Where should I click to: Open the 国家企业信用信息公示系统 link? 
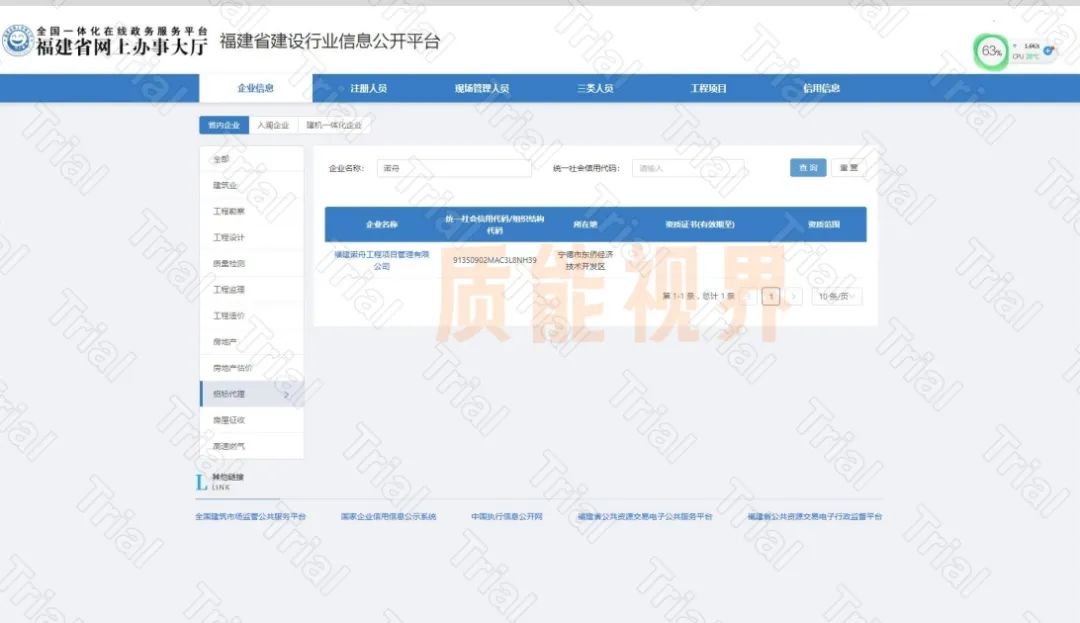[x=388, y=516]
